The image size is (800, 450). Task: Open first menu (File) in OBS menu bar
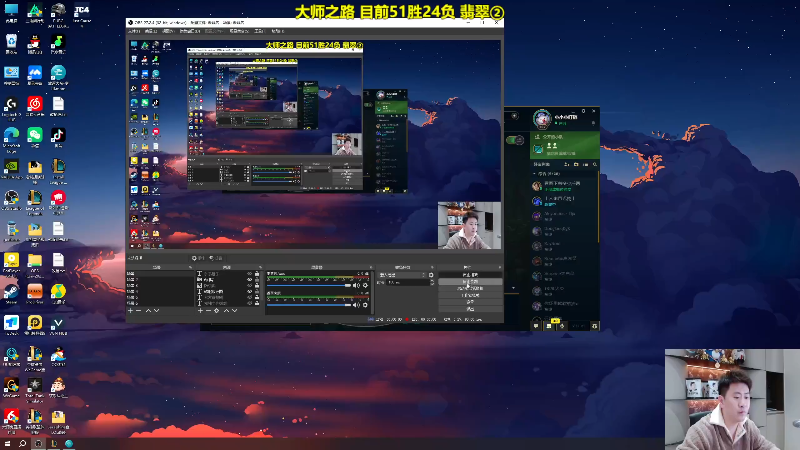[x=134, y=31]
